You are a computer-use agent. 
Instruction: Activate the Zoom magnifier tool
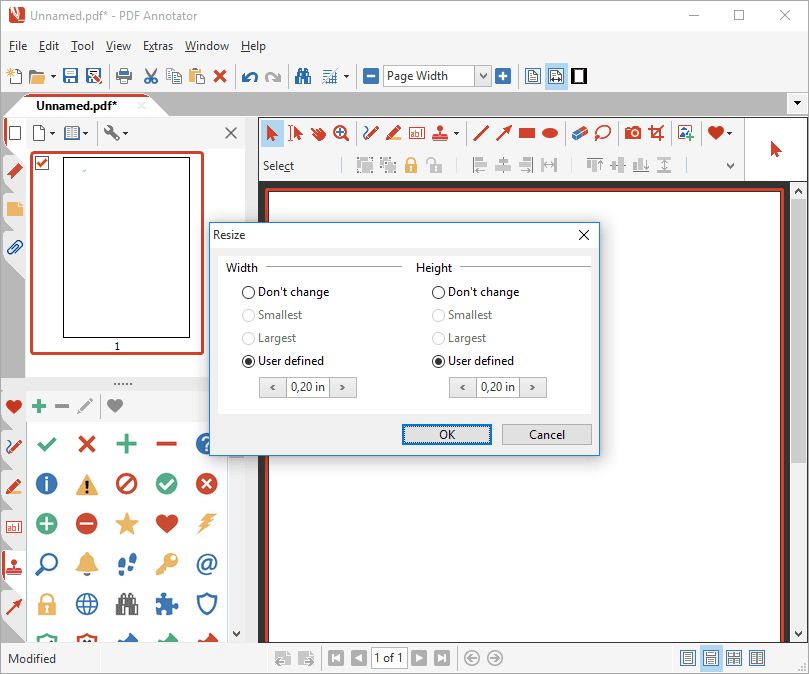341,133
